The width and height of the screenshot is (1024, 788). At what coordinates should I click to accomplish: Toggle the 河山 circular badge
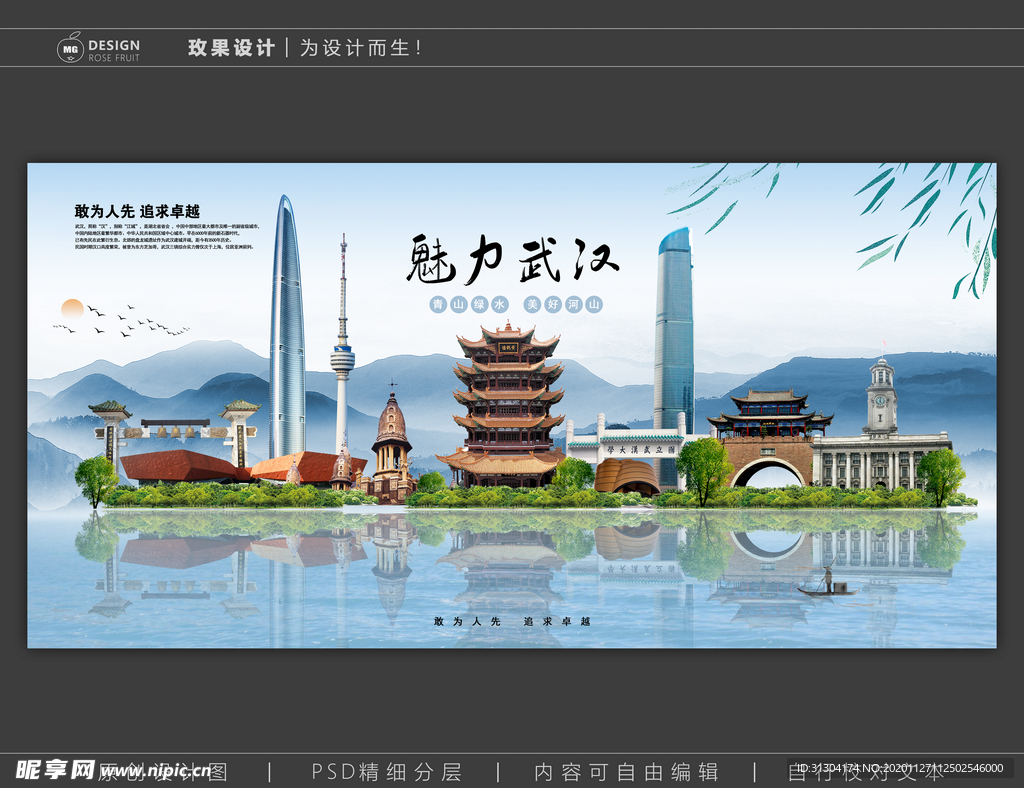coord(573,305)
